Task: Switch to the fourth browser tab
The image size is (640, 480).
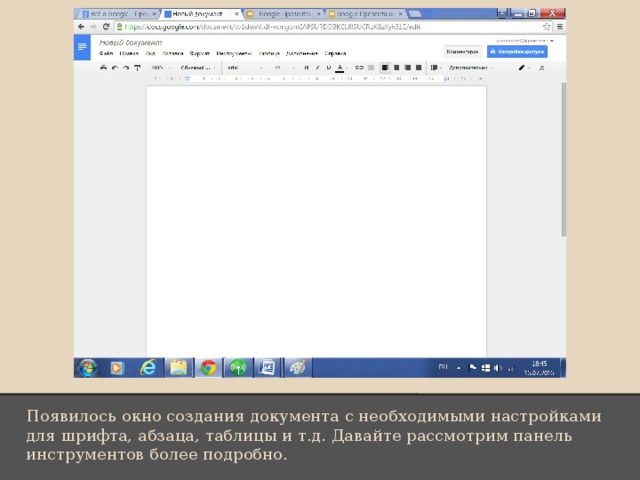Action: point(365,14)
